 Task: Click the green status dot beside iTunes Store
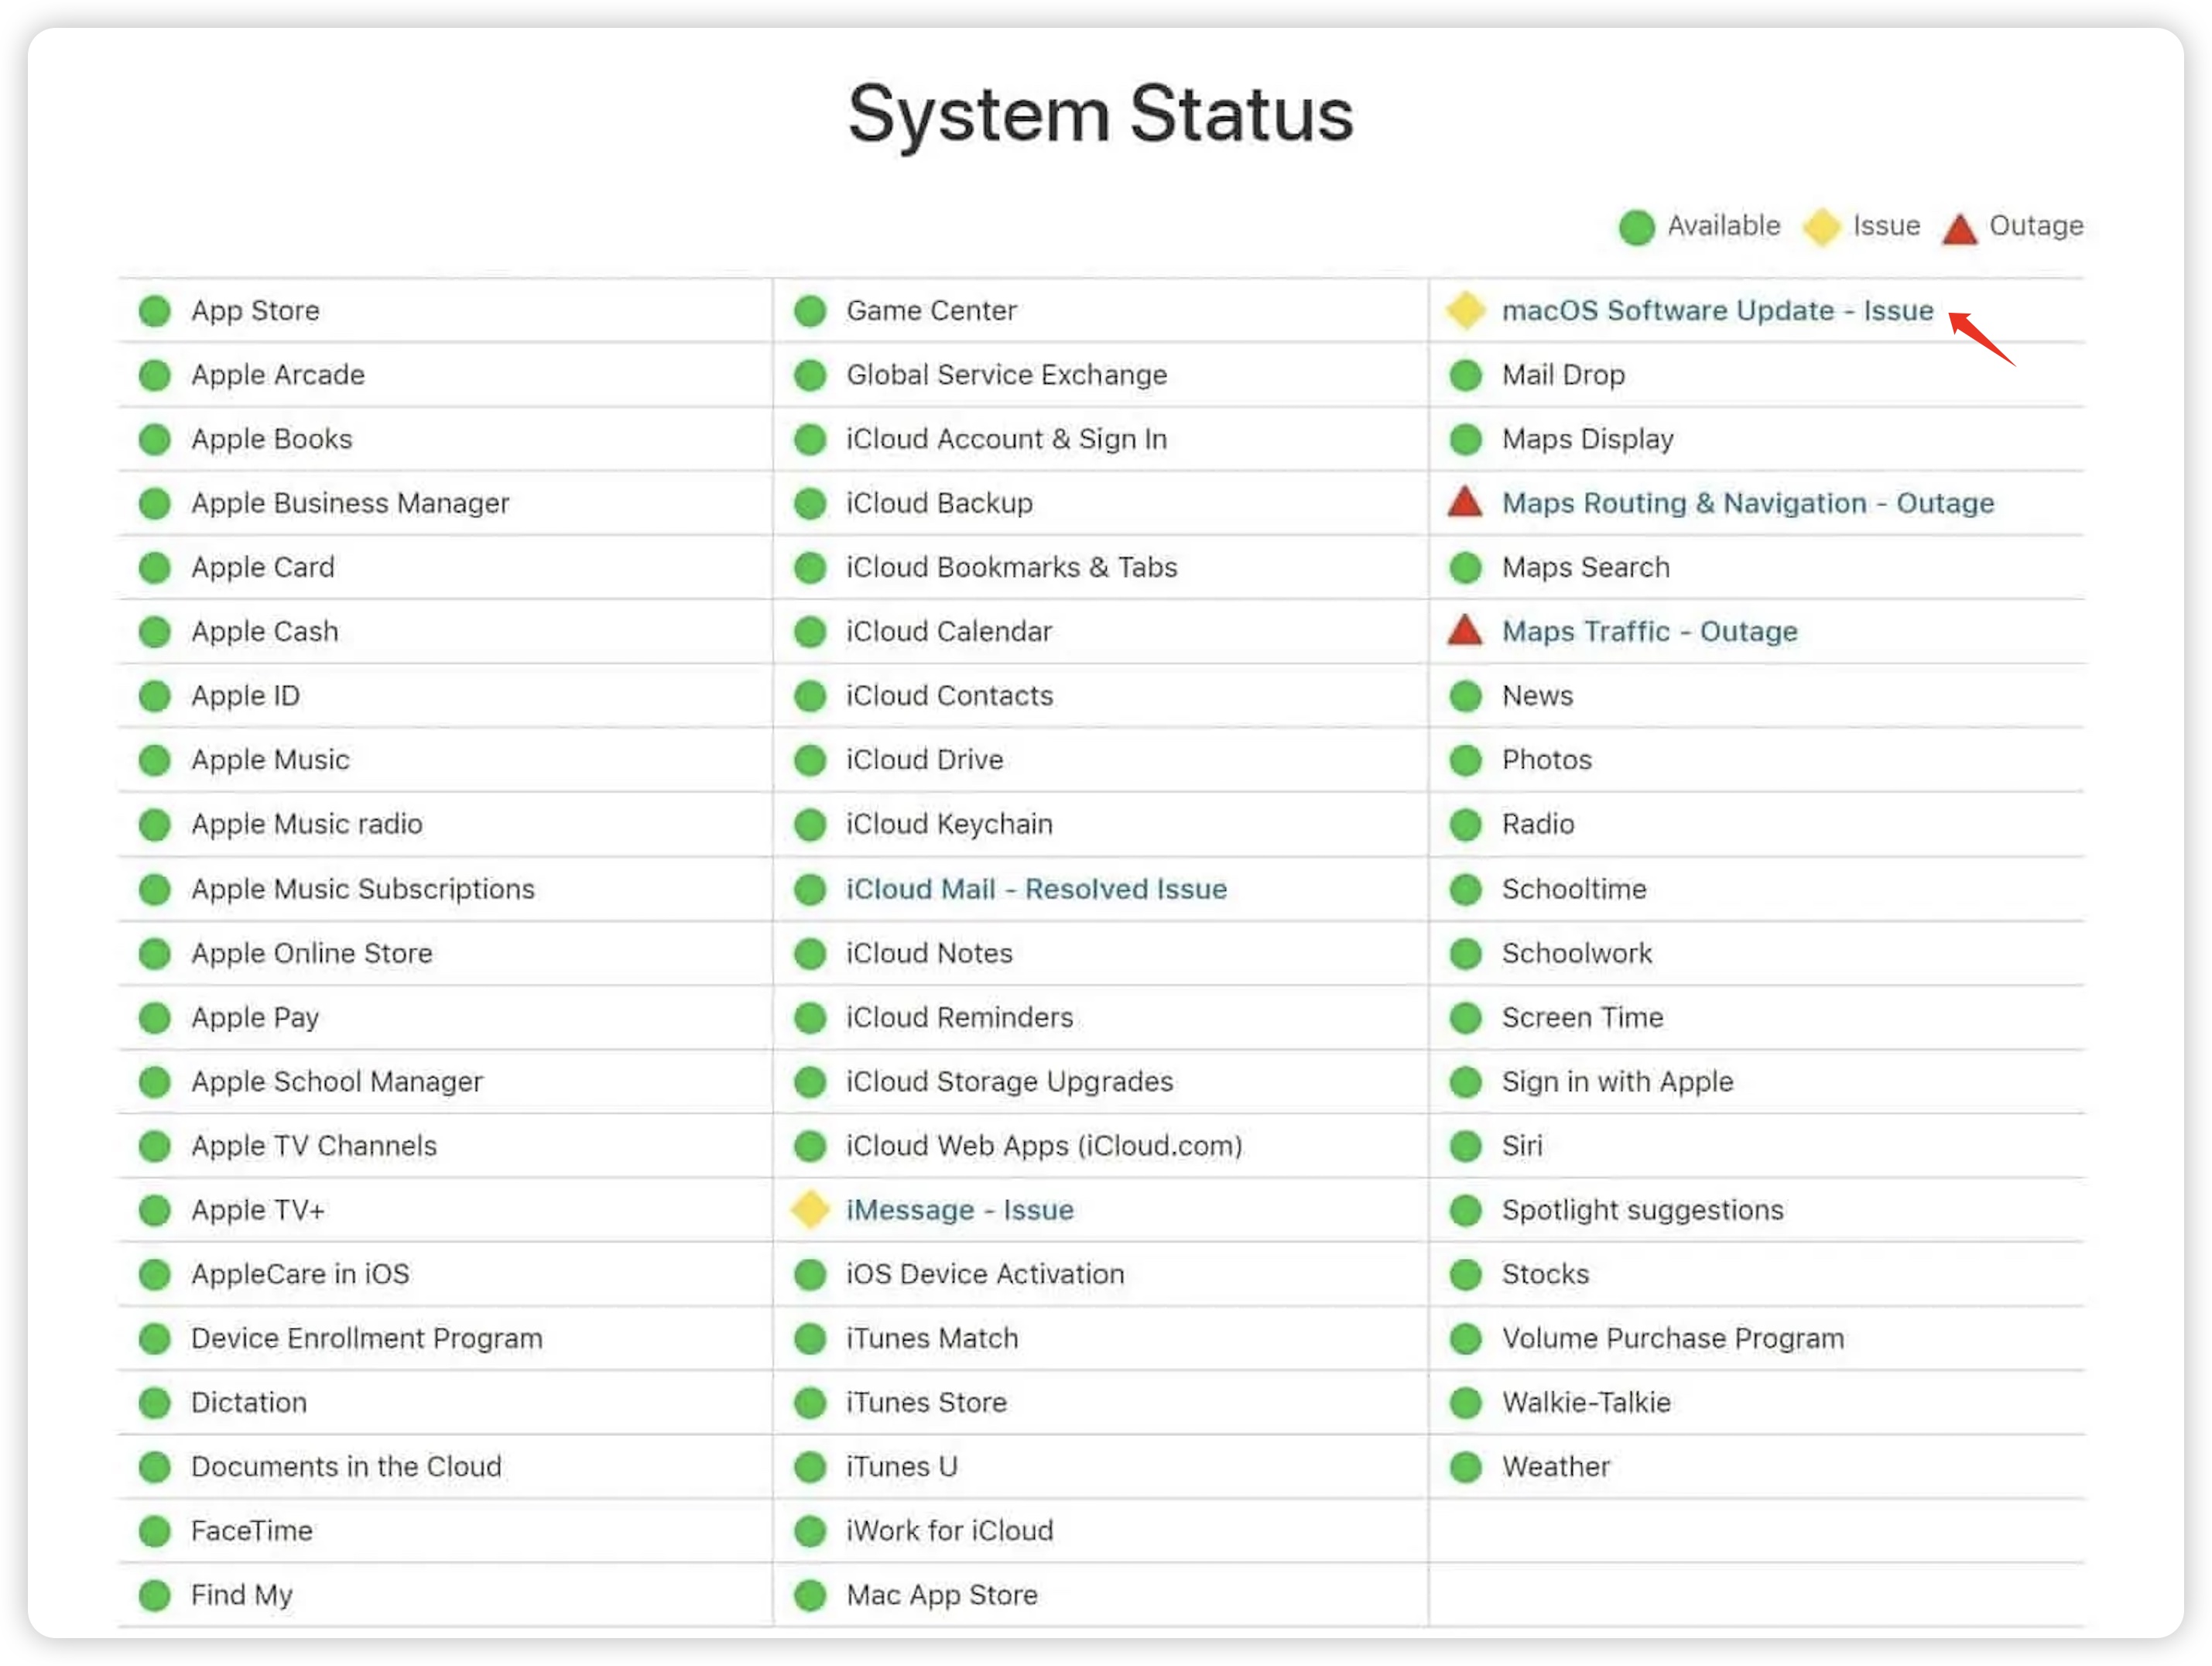click(x=810, y=1403)
